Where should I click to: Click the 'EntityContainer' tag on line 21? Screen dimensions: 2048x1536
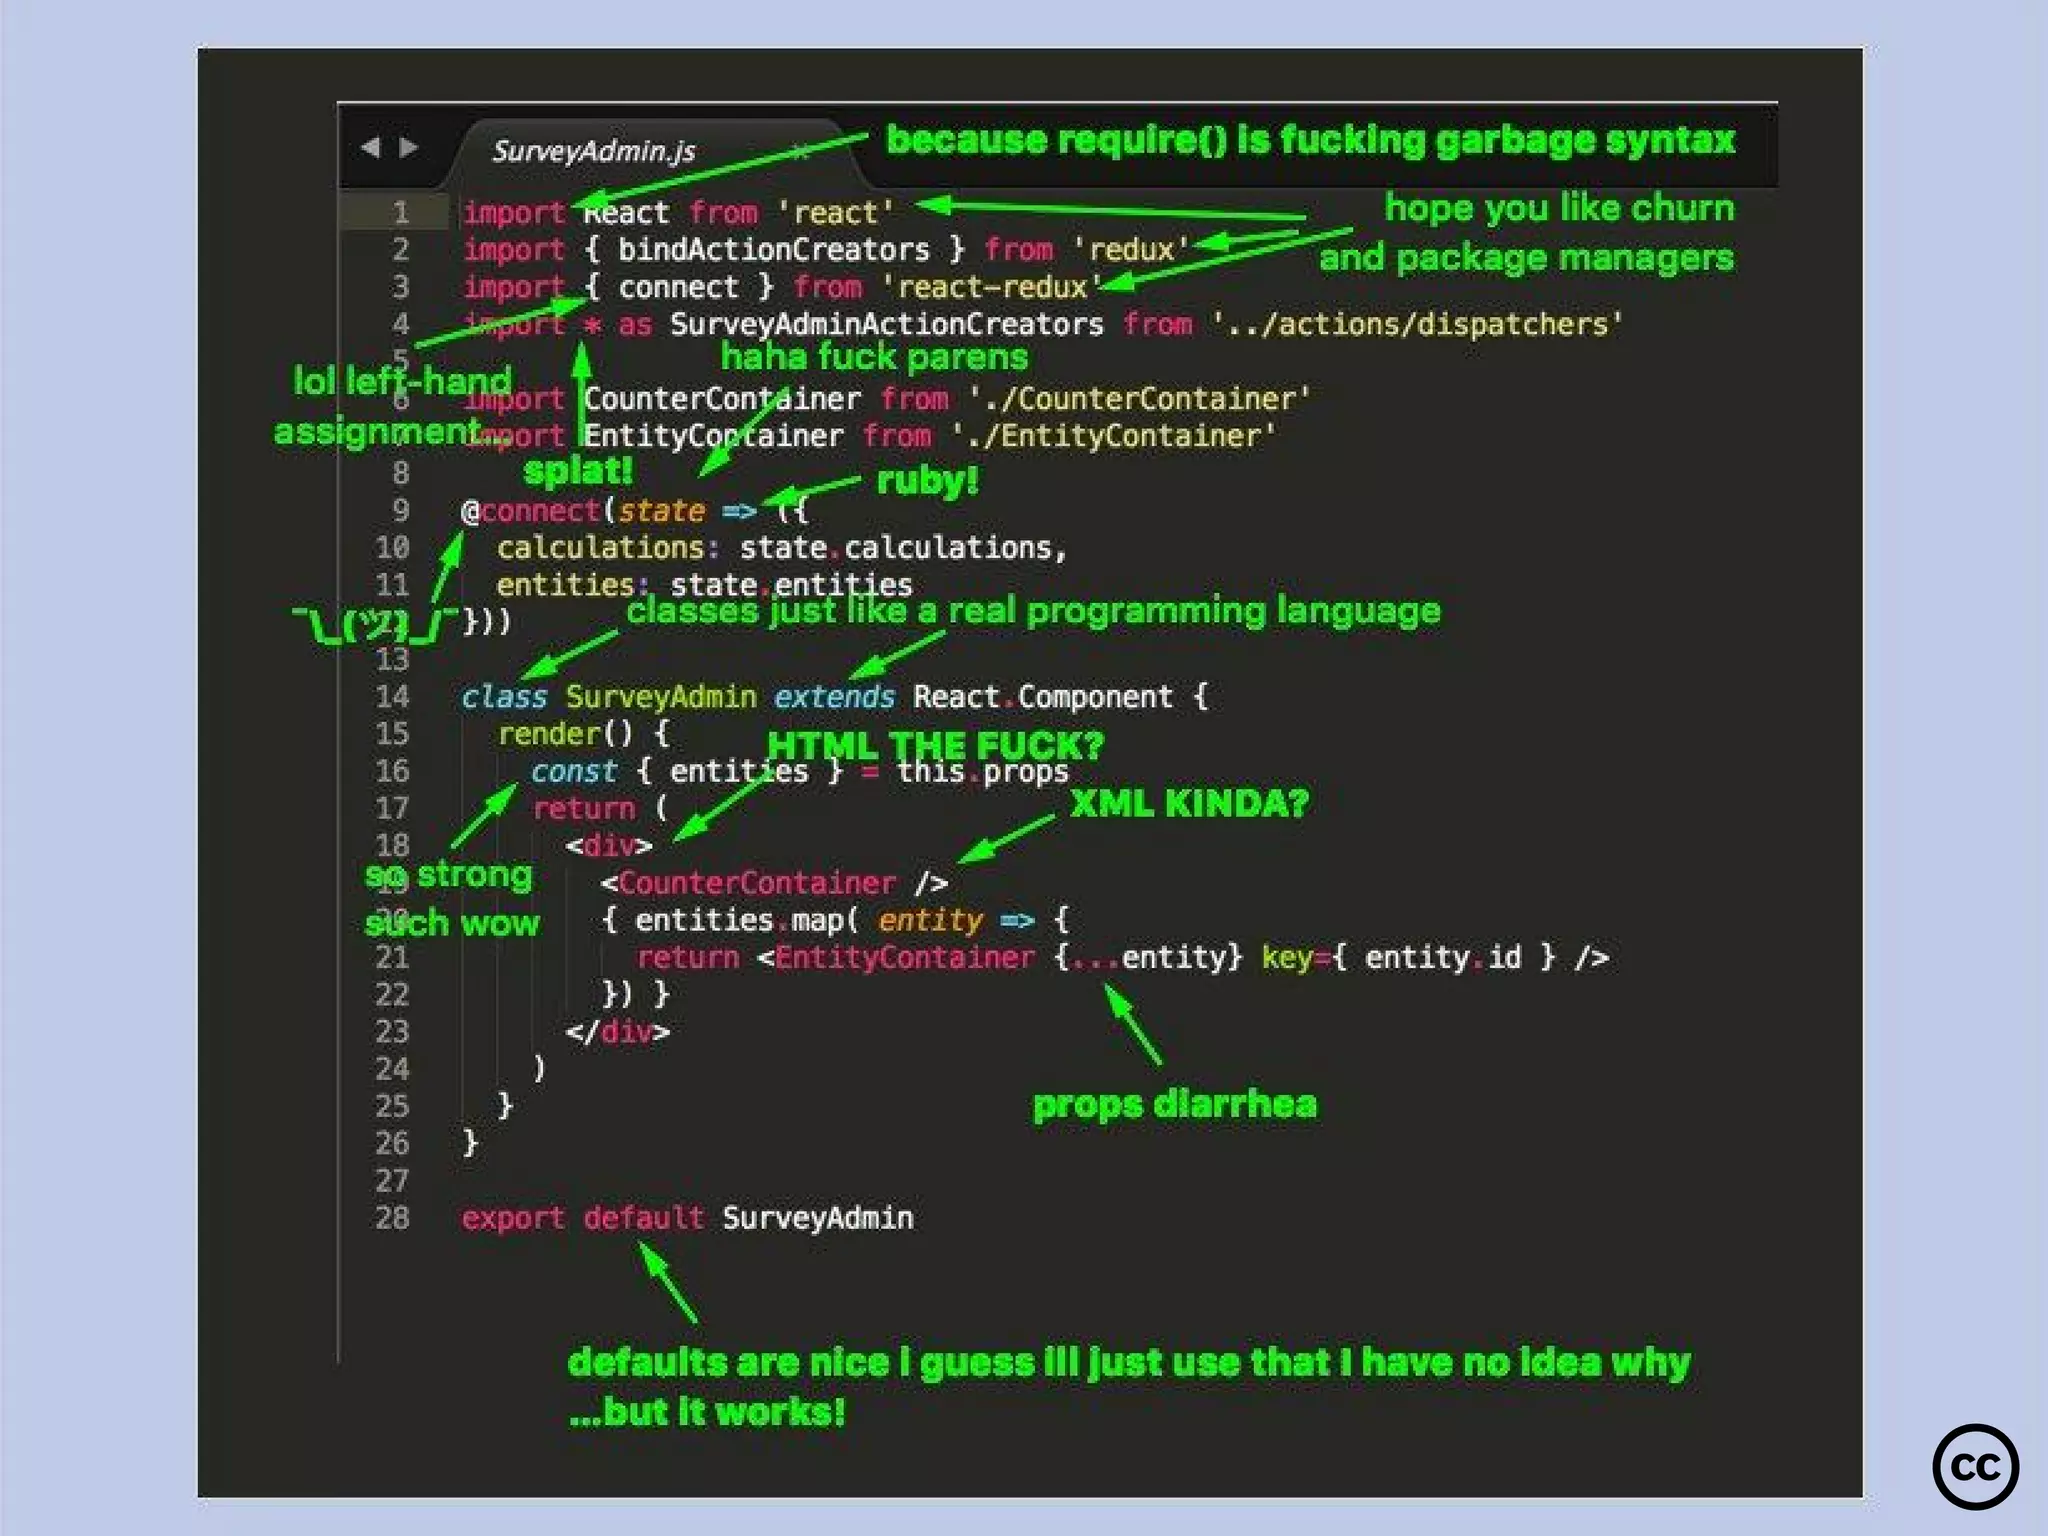tap(904, 958)
